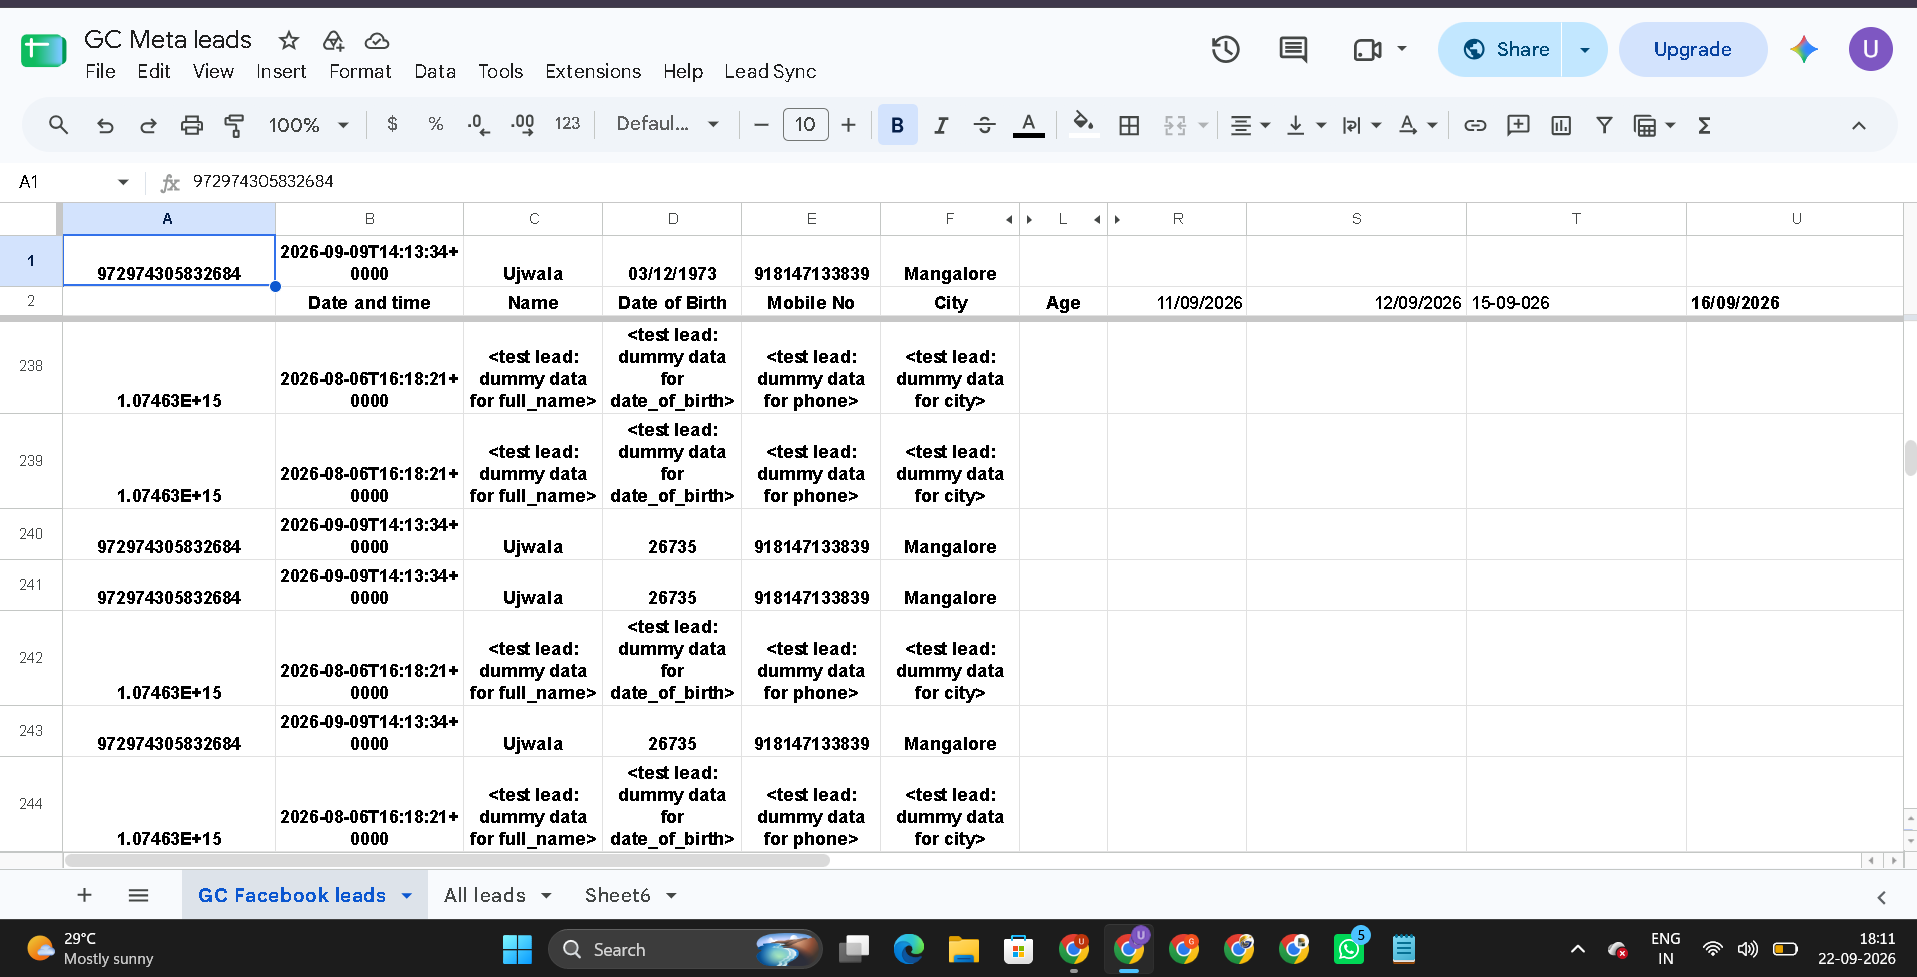Expand Share options dropdown arrow
The height and width of the screenshot is (977, 1917).
1584,49
